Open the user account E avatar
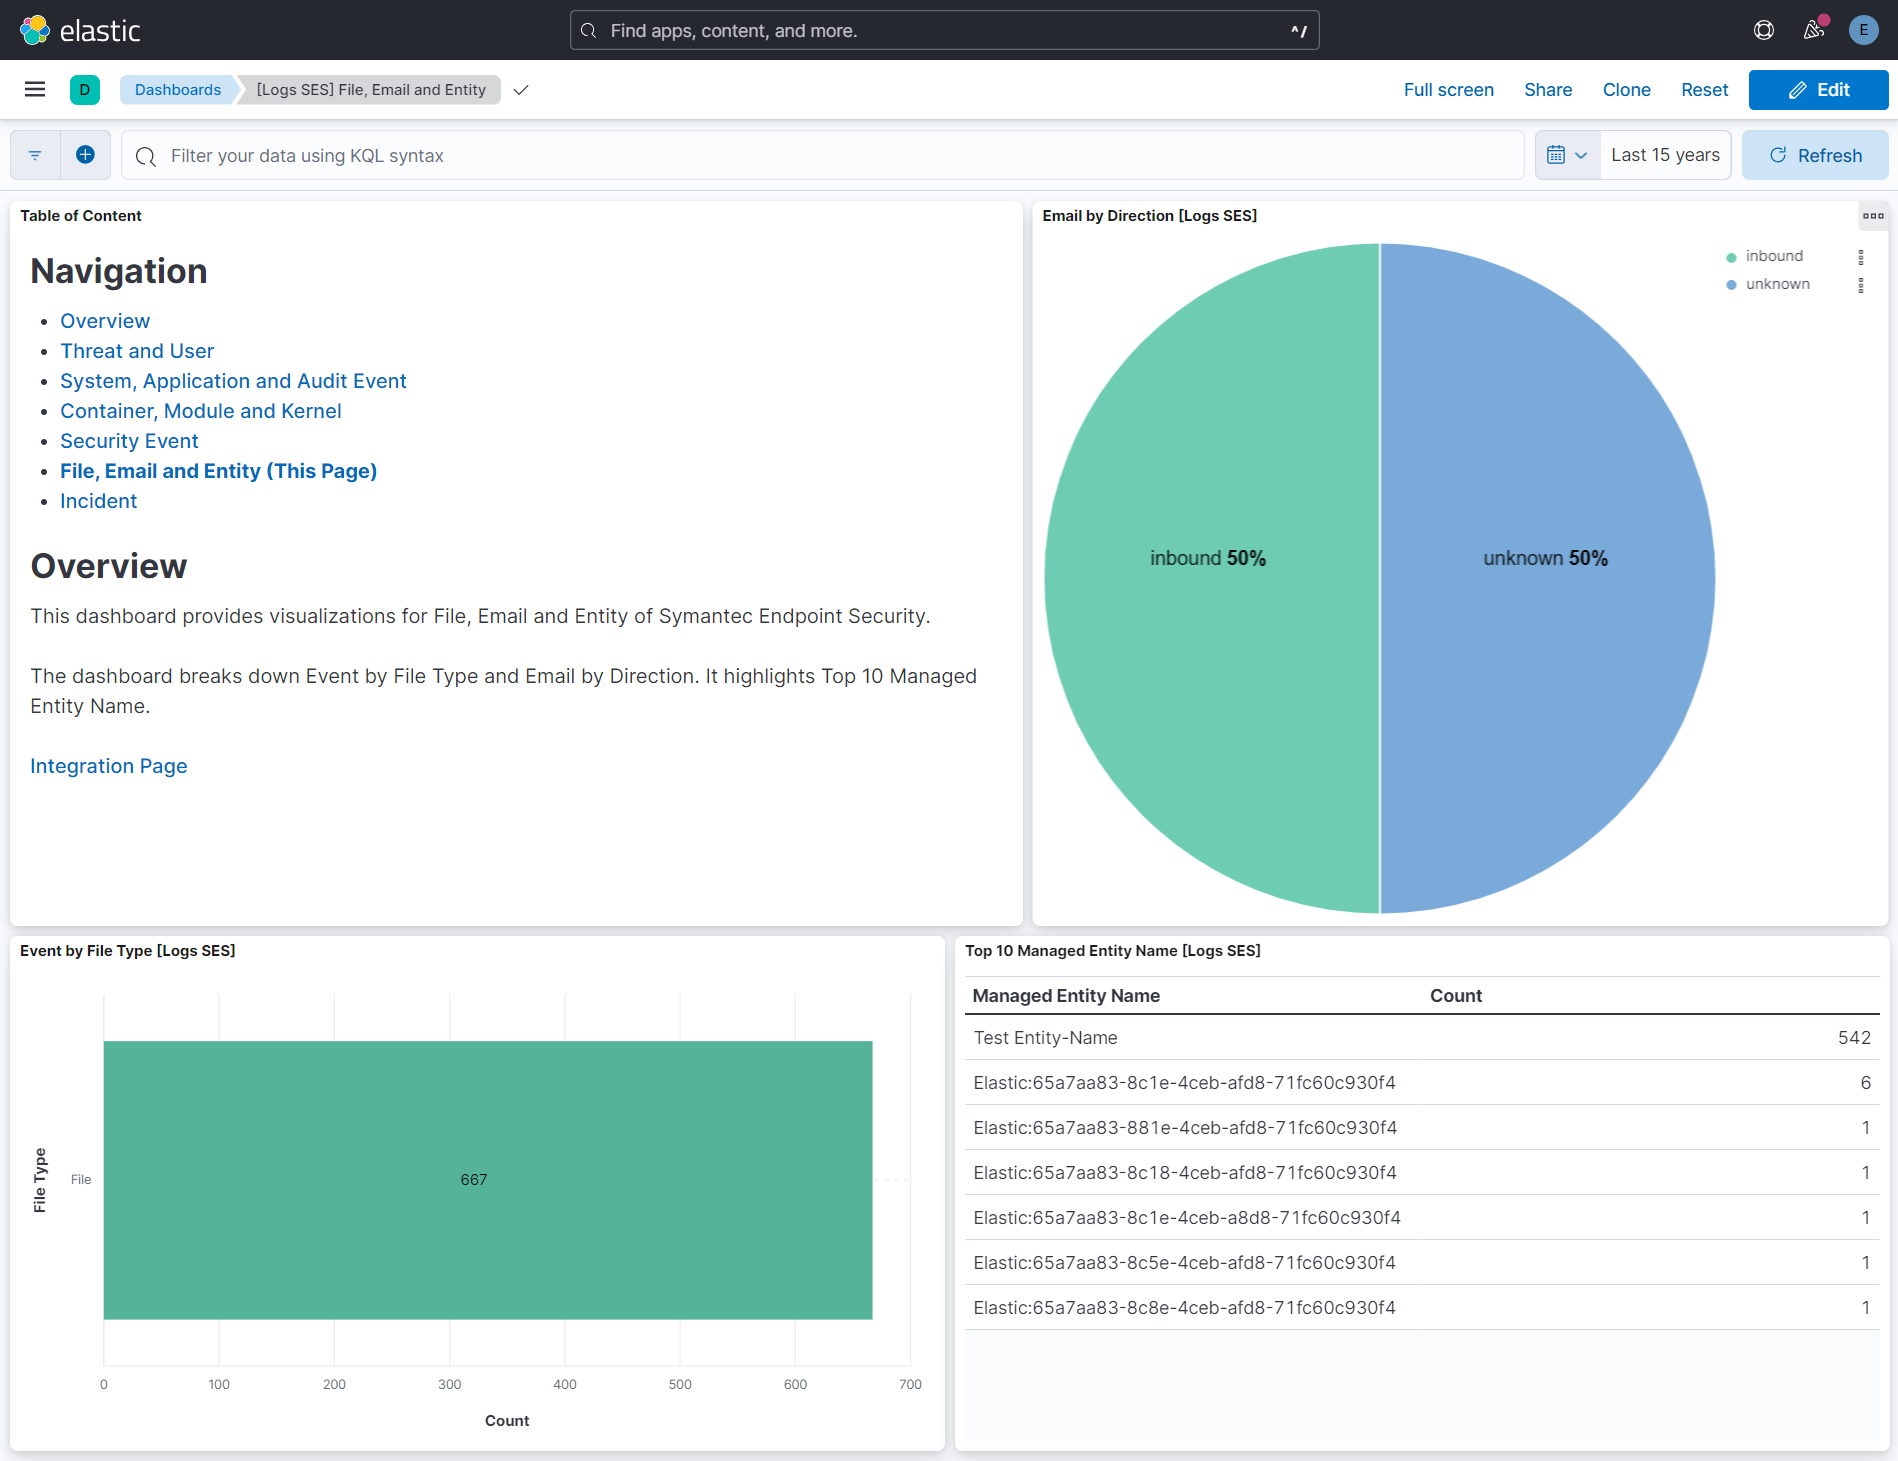Viewport: 1898px width, 1461px height. pyautogui.click(x=1863, y=30)
